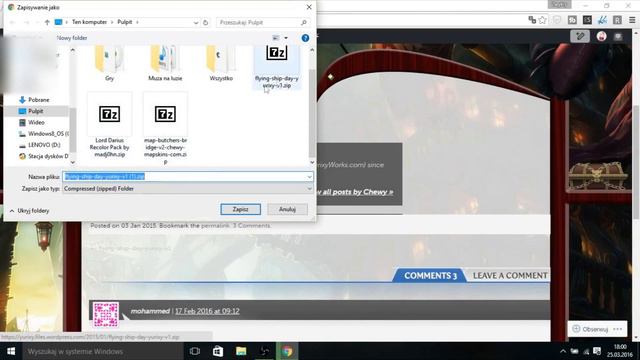Open the Windows Store taskbar icon
640x360 pixels.
point(218,351)
